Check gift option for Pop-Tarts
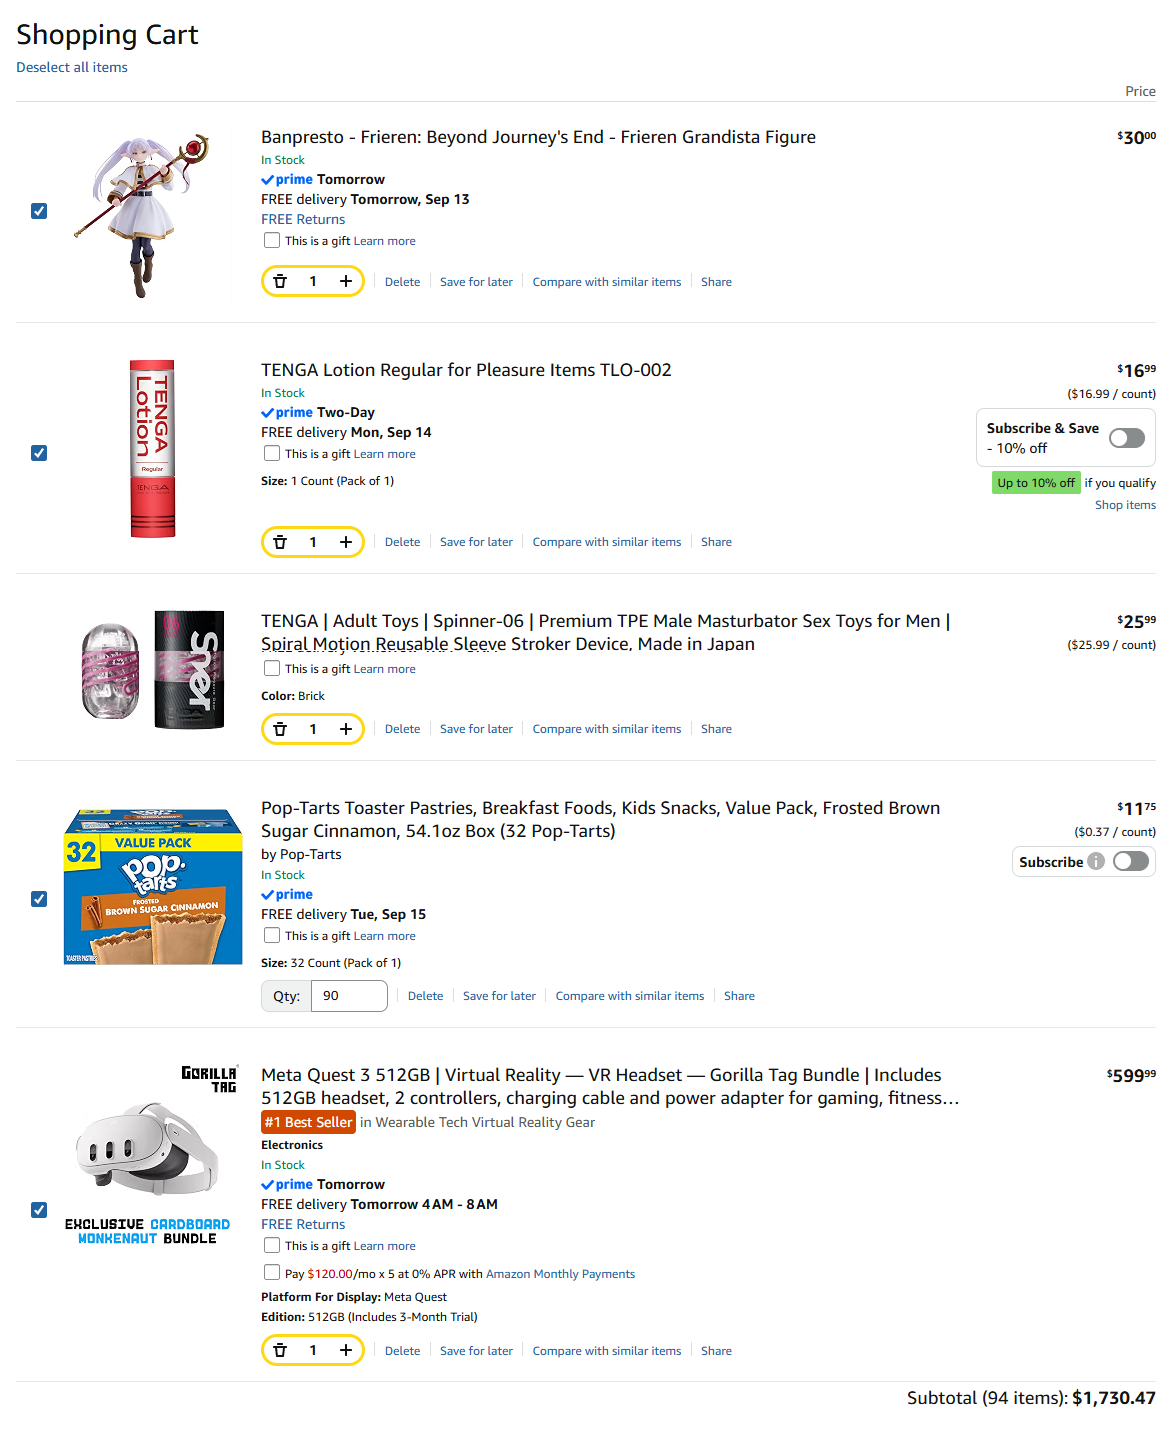 (272, 936)
